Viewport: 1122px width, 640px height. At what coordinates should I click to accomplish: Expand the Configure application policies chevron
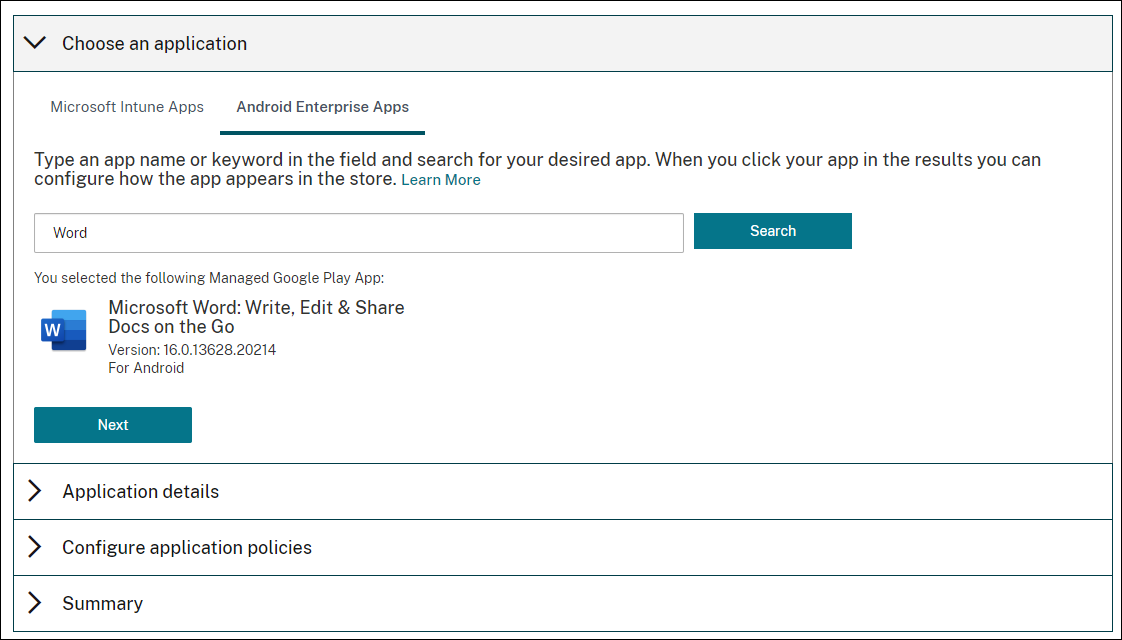35,547
